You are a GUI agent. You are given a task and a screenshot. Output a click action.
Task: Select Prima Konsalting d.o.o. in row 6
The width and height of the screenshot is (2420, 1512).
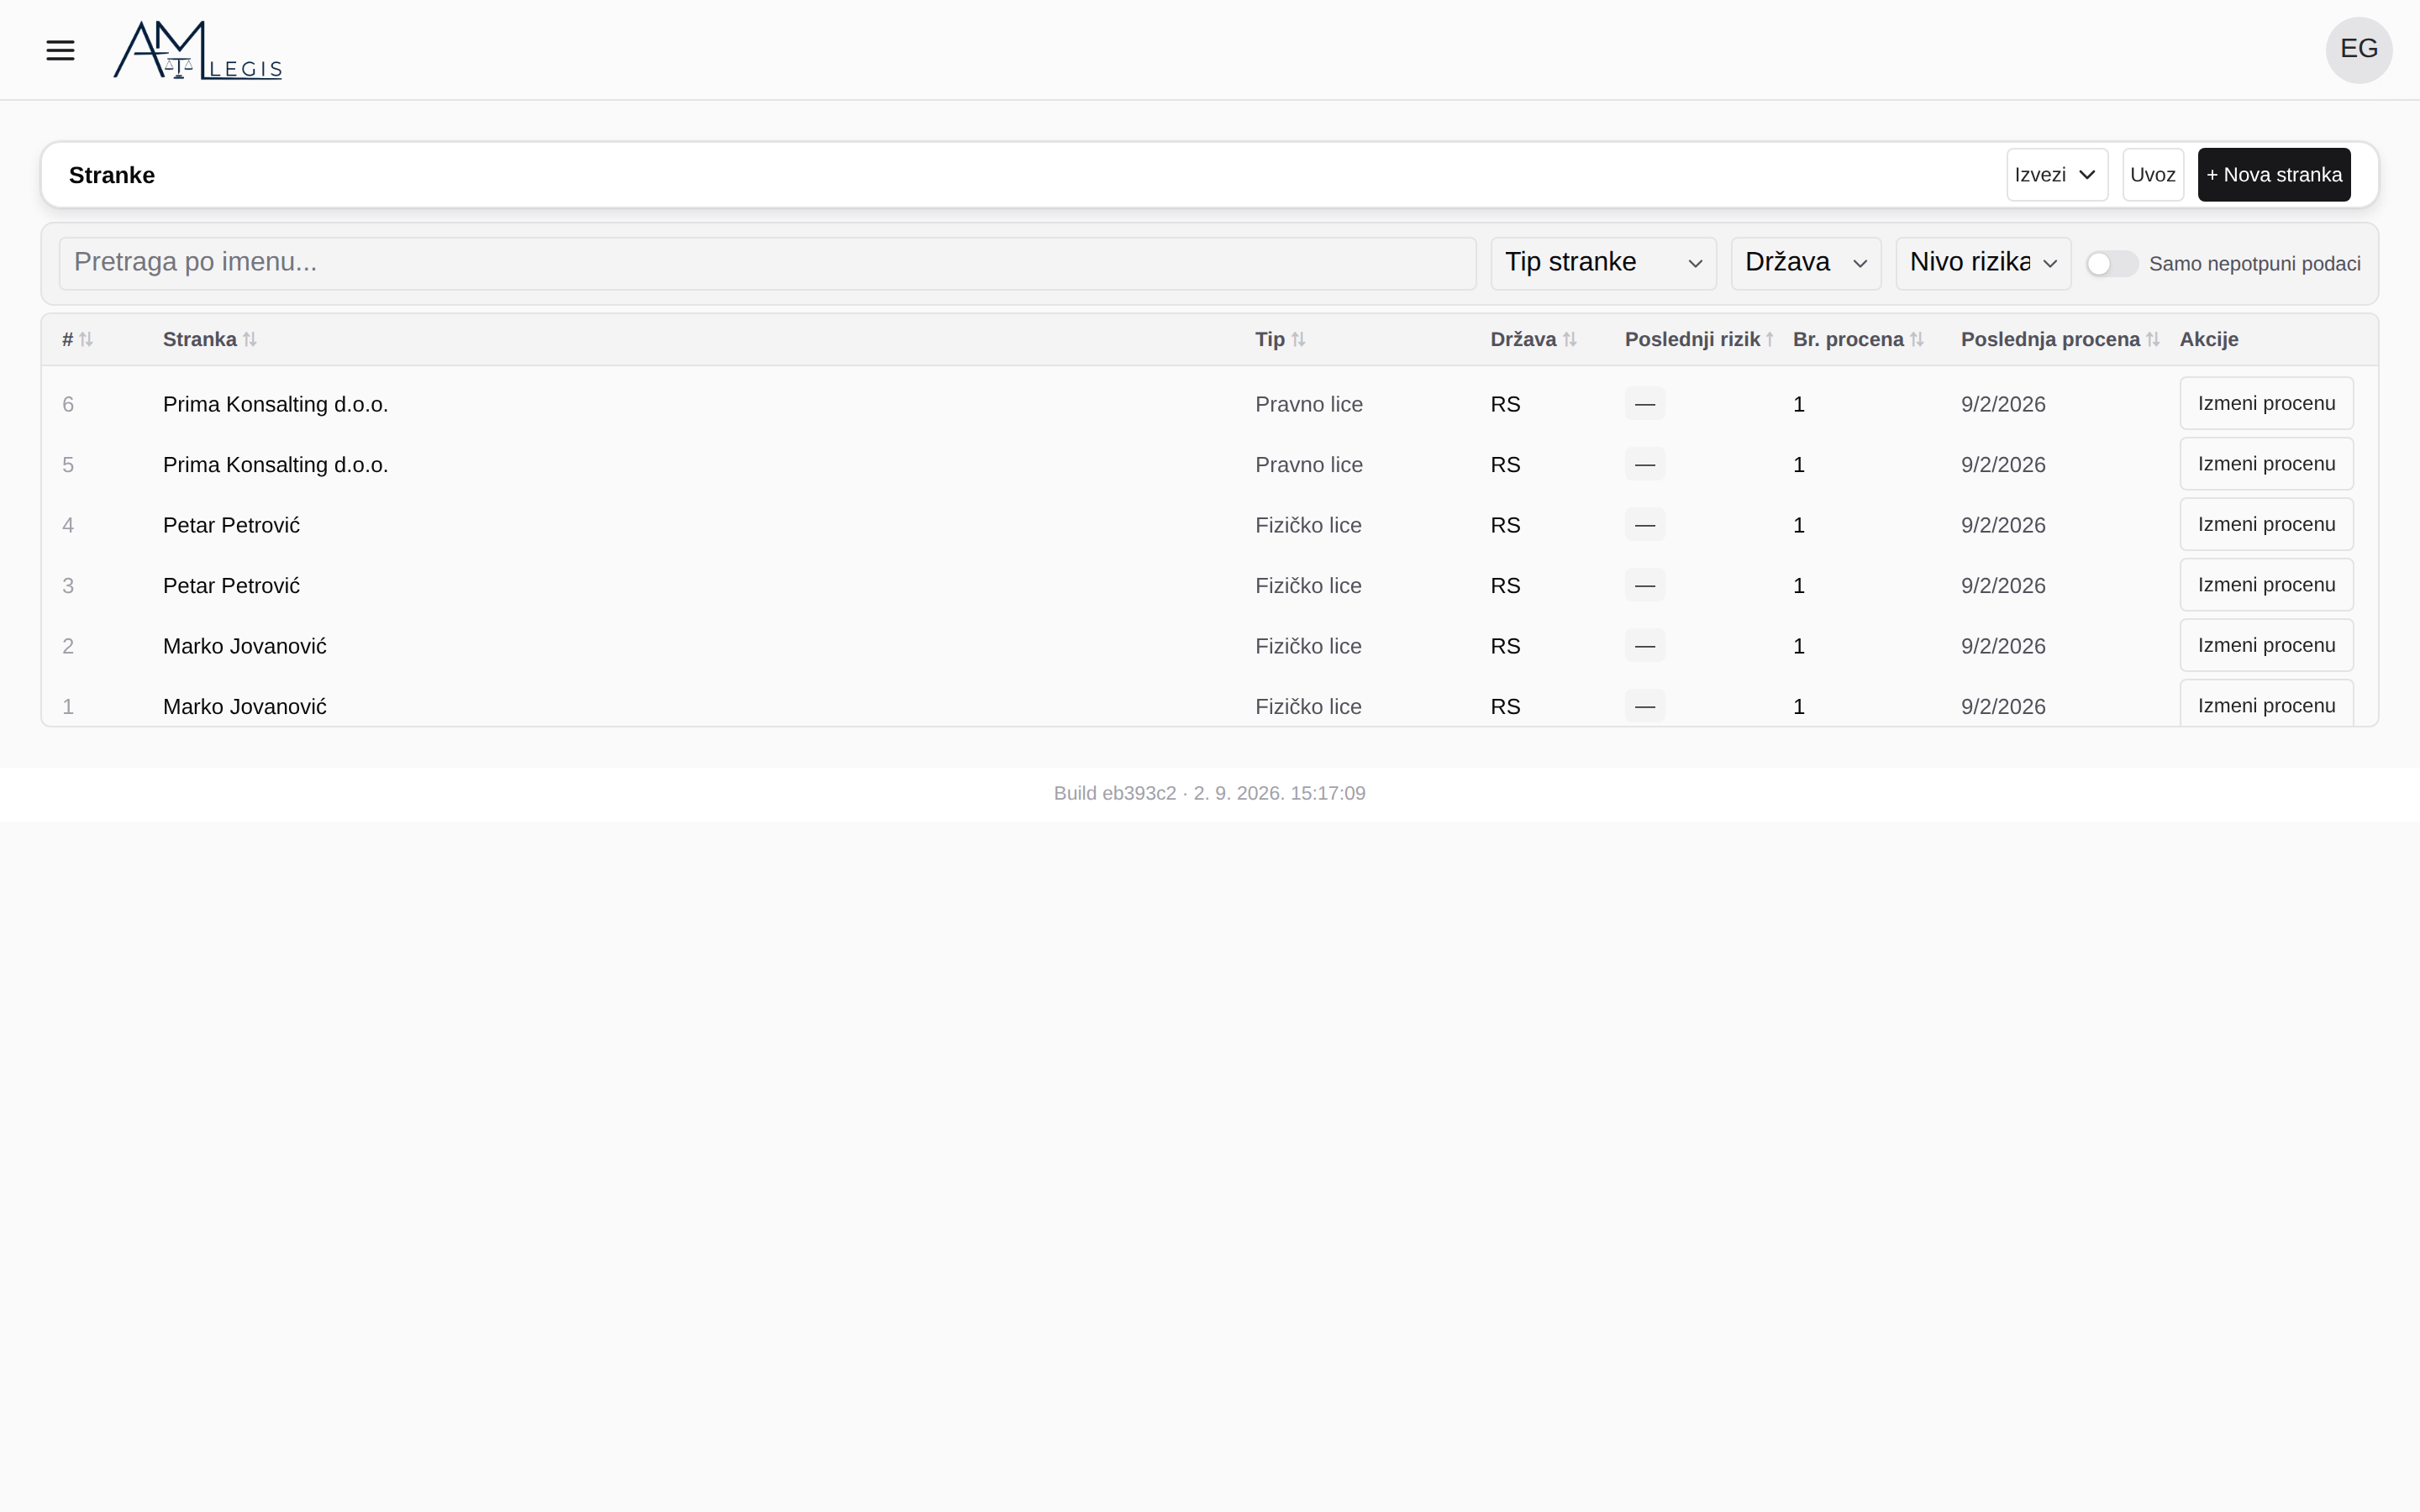point(275,404)
